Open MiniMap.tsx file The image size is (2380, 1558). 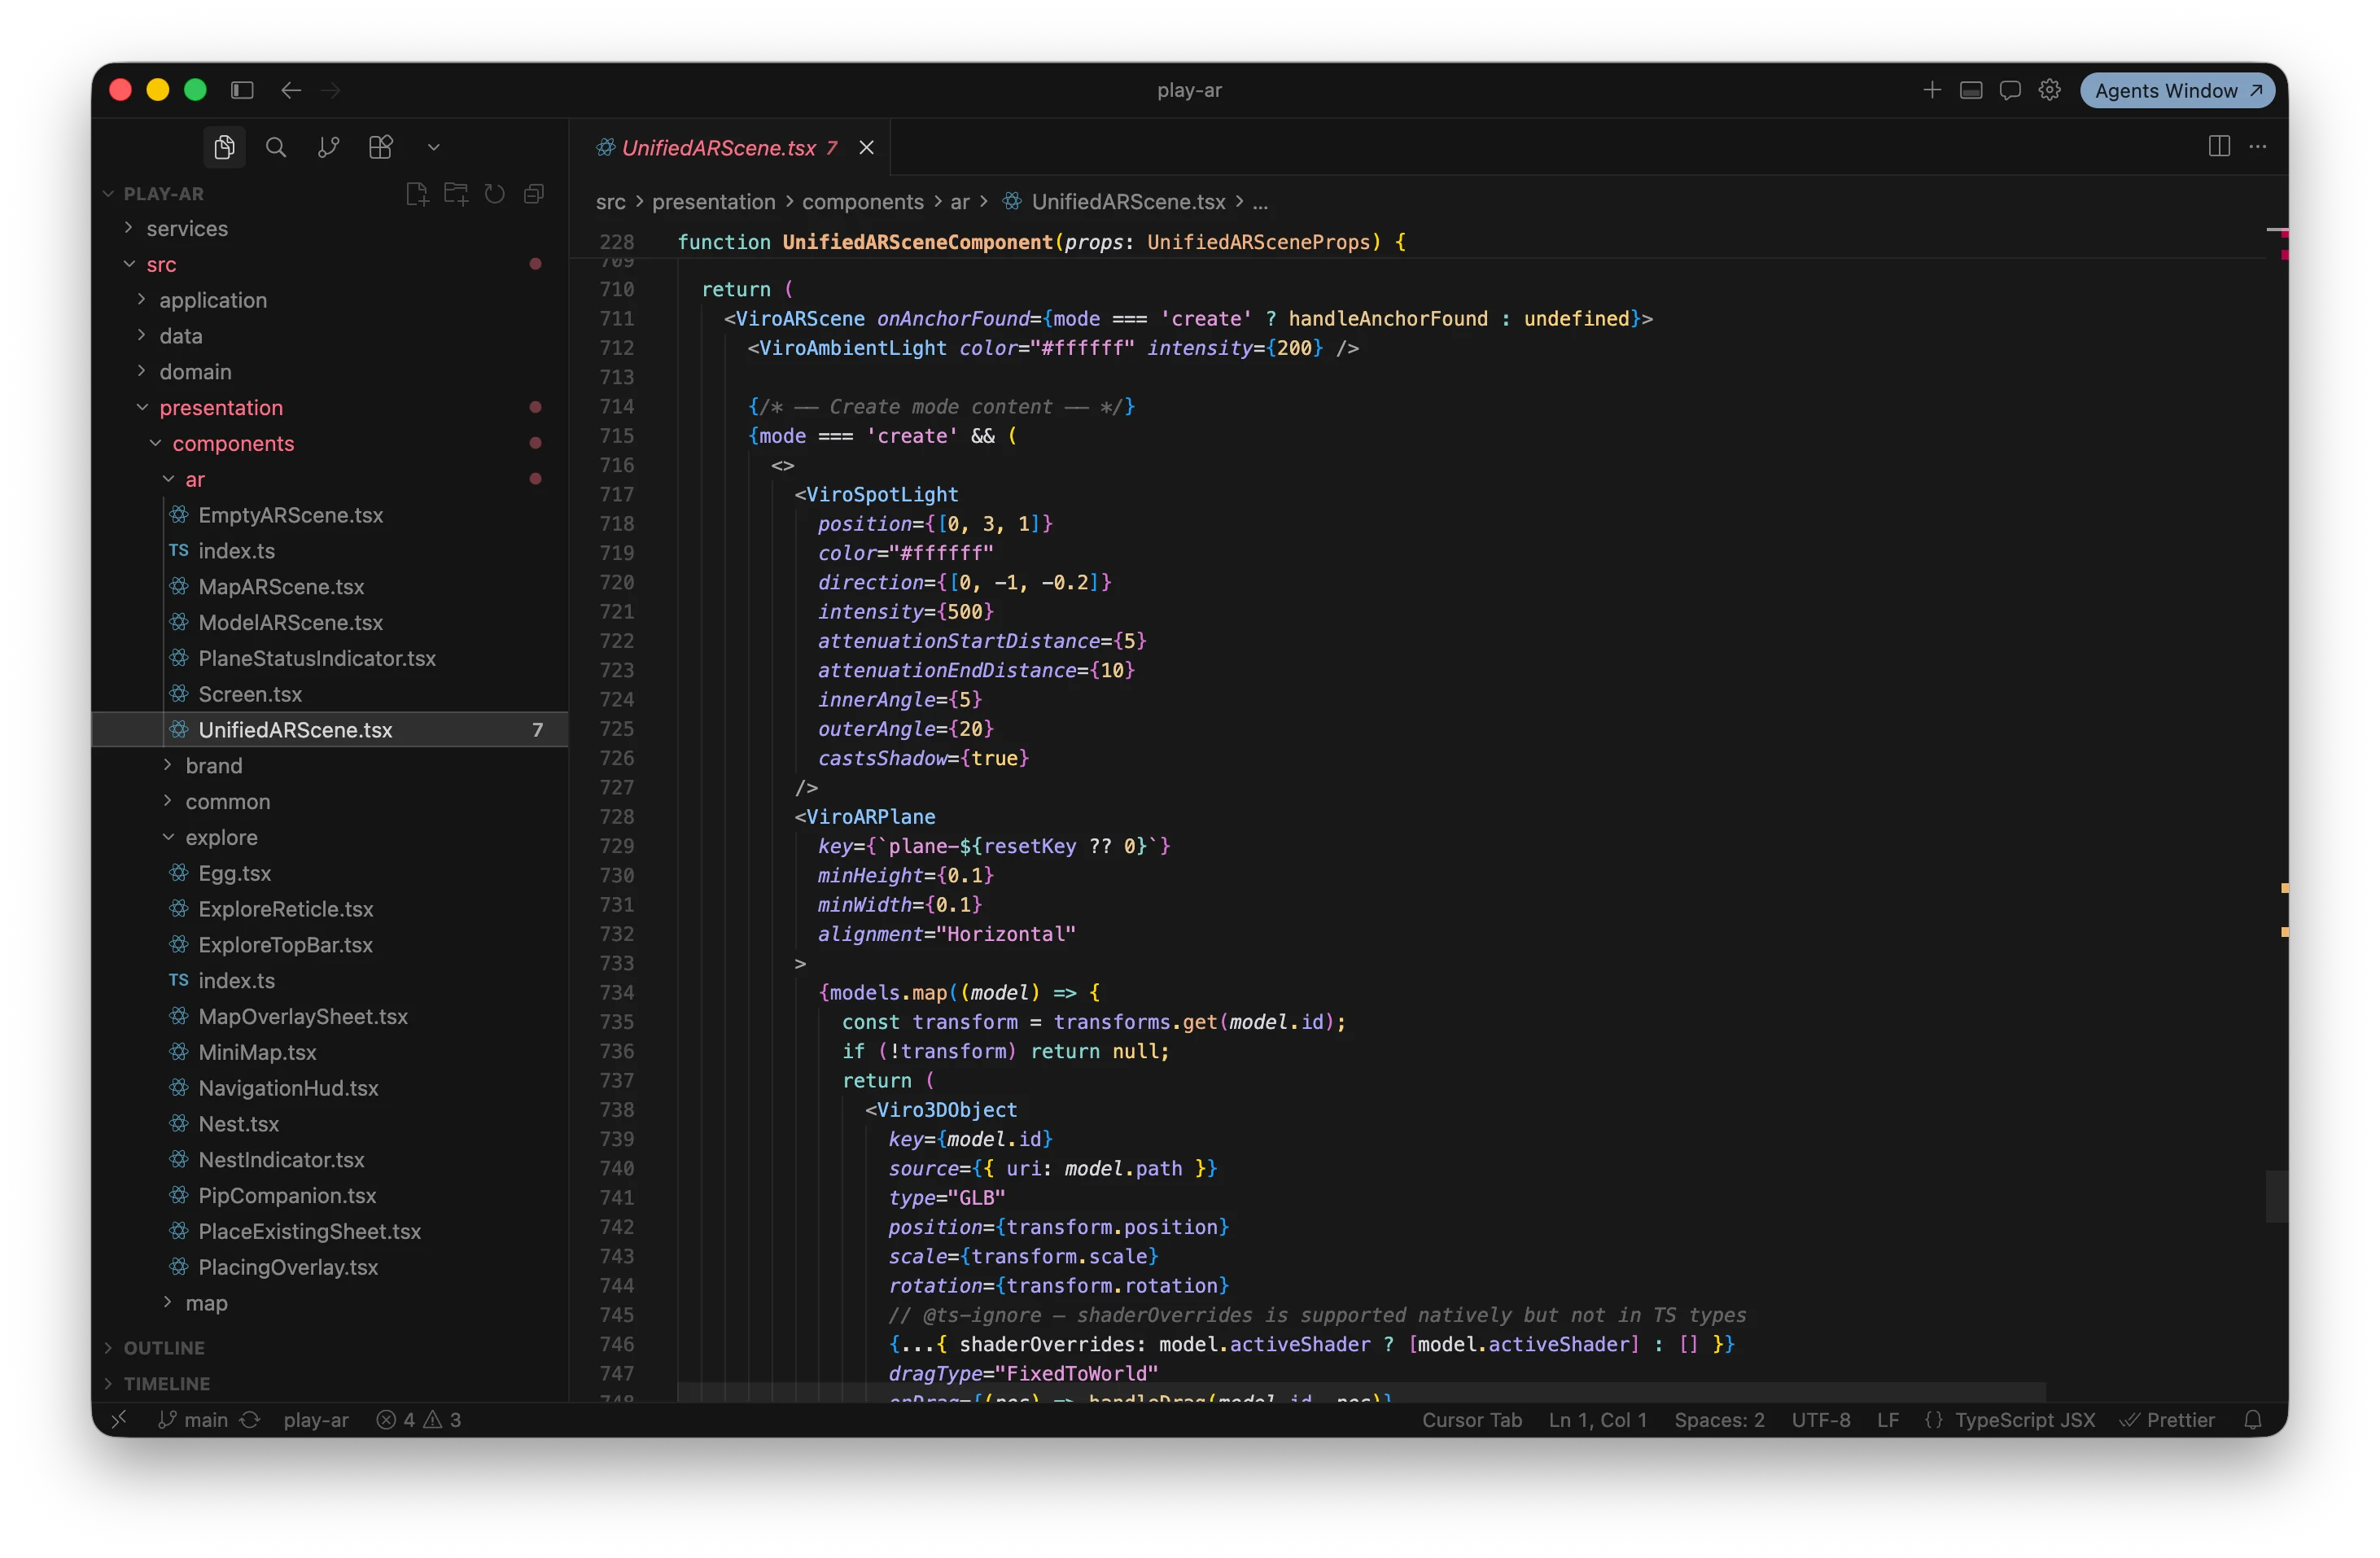(330, 1052)
